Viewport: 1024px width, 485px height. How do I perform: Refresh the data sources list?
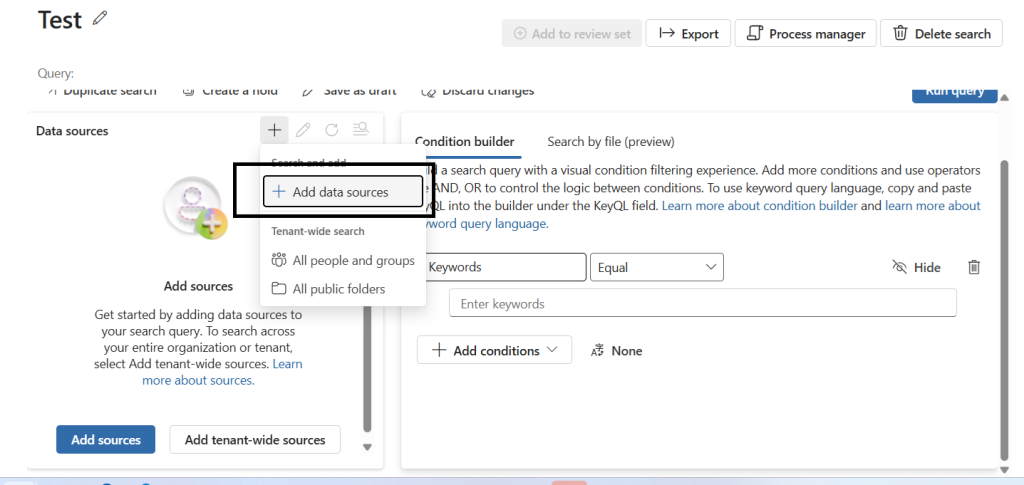pos(332,131)
